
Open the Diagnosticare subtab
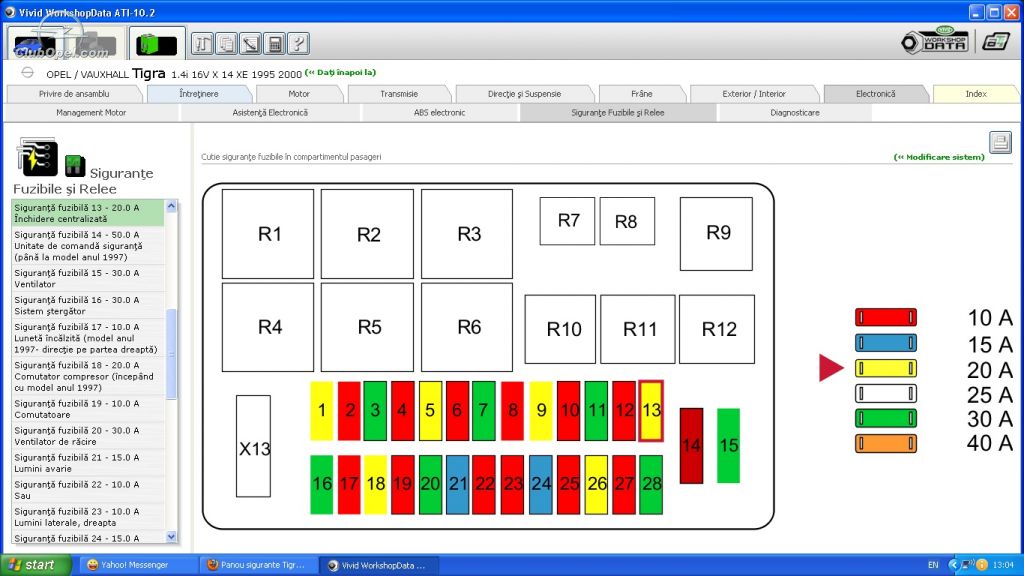795,113
